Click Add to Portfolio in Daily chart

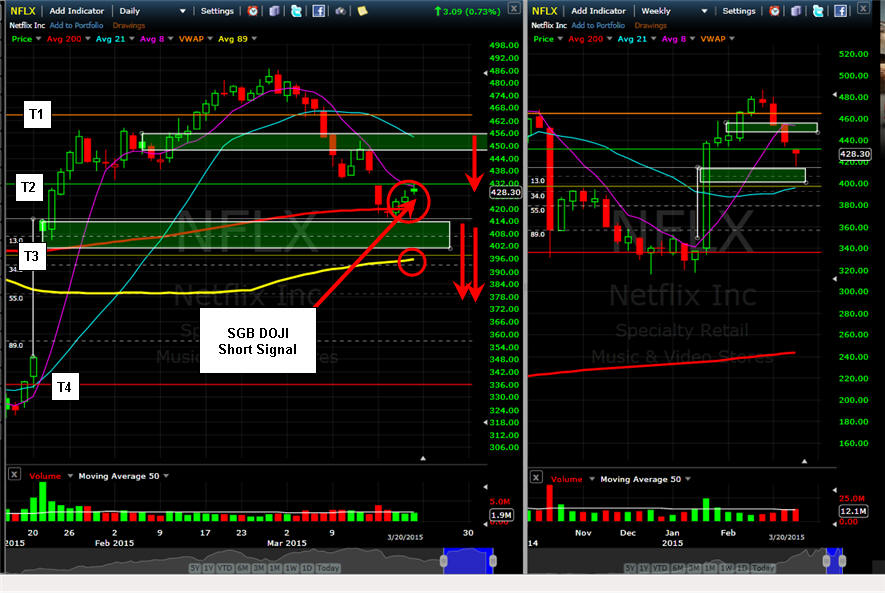pyautogui.click(x=76, y=25)
